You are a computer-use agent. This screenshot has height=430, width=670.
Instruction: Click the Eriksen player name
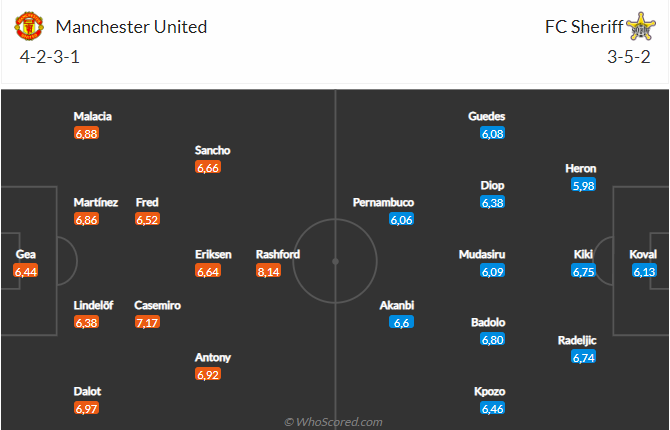(x=213, y=254)
